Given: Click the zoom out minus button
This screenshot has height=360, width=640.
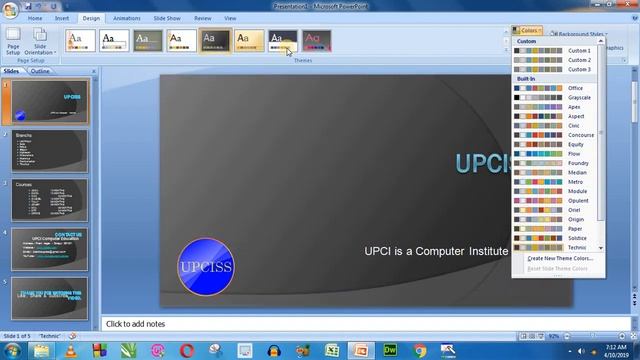Looking at the screenshot, I should [x=567, y=336].
